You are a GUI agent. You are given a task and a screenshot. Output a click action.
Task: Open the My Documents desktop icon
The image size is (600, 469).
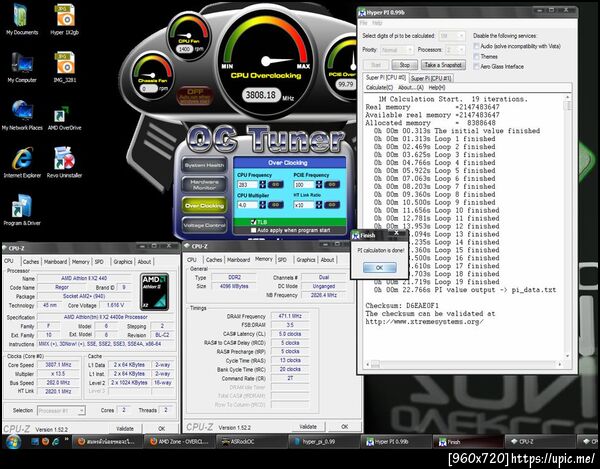pyautogui.click(x=21, y=19)
